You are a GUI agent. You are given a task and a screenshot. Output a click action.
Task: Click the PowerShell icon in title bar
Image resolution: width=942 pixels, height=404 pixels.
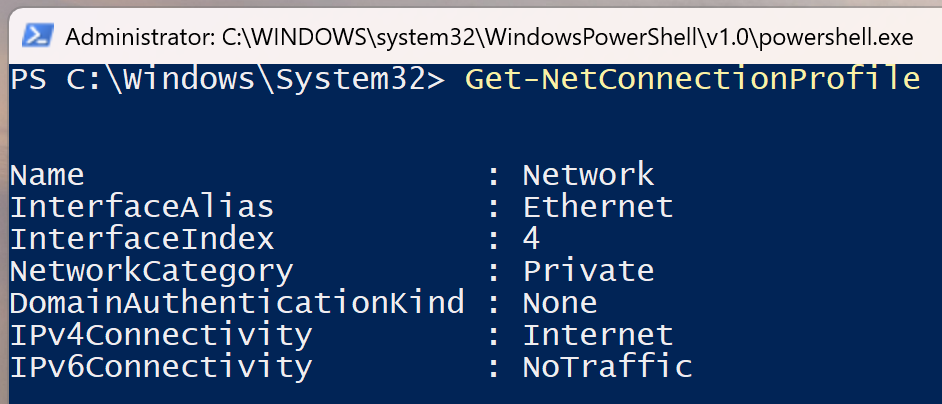click(x=38, y=37)
